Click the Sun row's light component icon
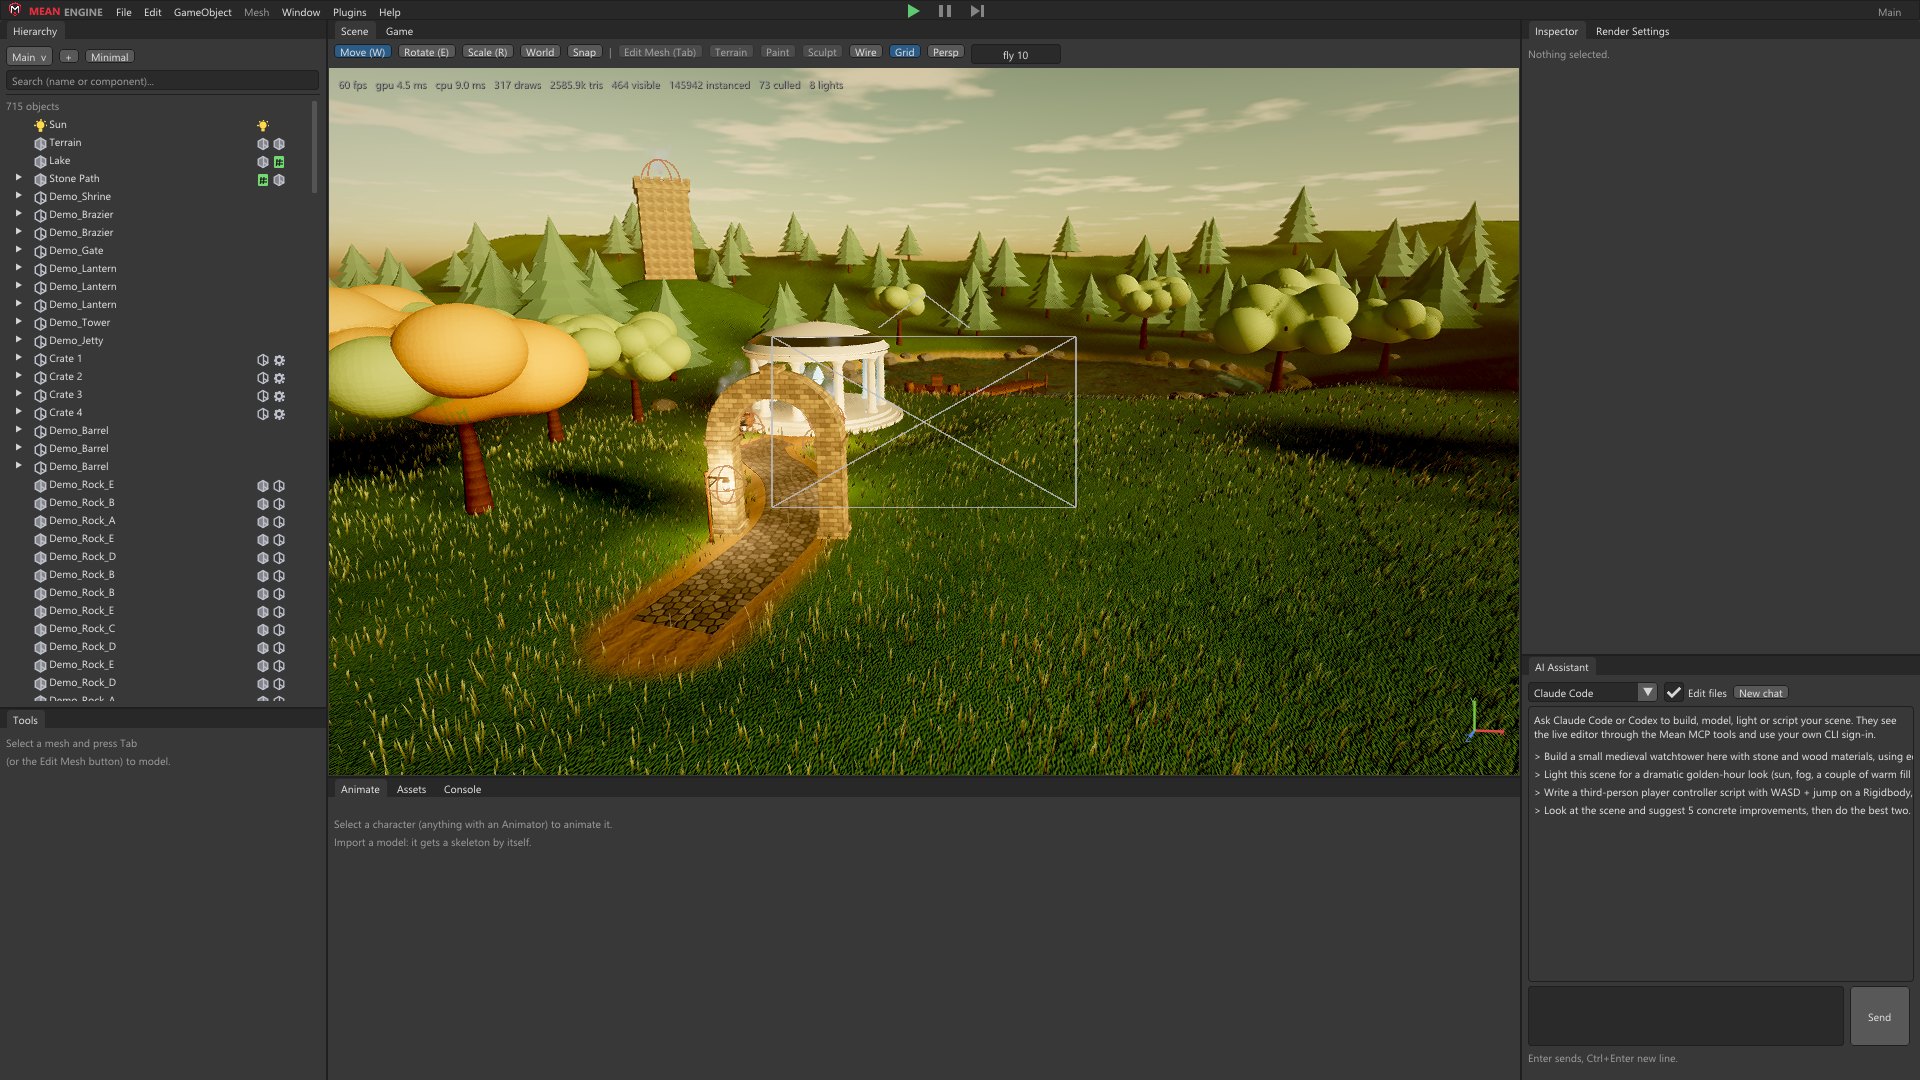 263,125
